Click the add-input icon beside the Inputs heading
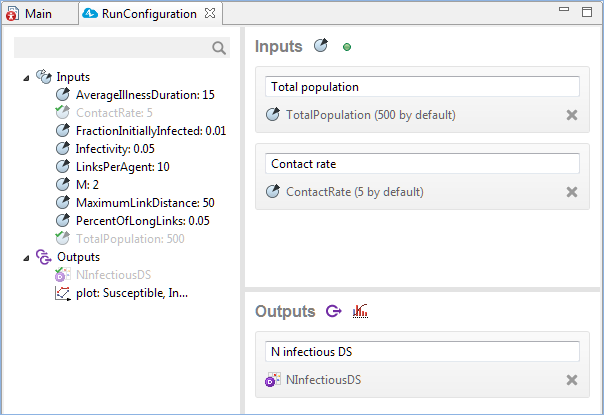Screen dimensions: 604x415 point(320,45)
